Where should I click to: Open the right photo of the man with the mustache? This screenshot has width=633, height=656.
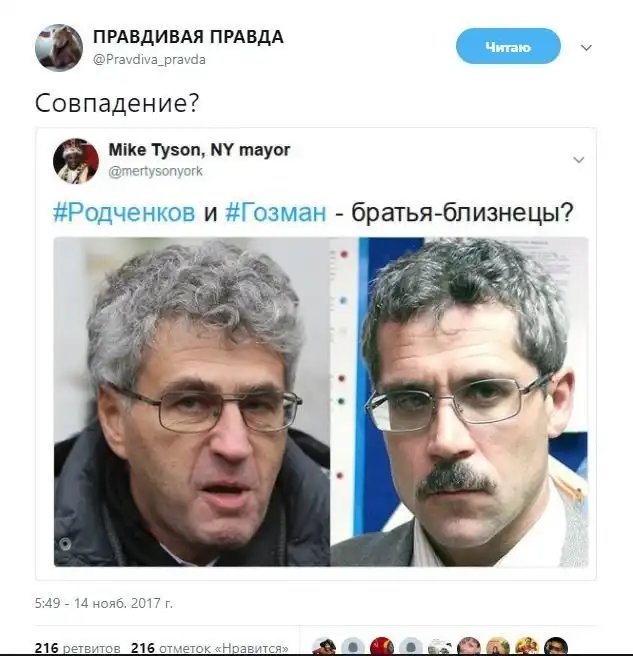click(x=459, y=402)
